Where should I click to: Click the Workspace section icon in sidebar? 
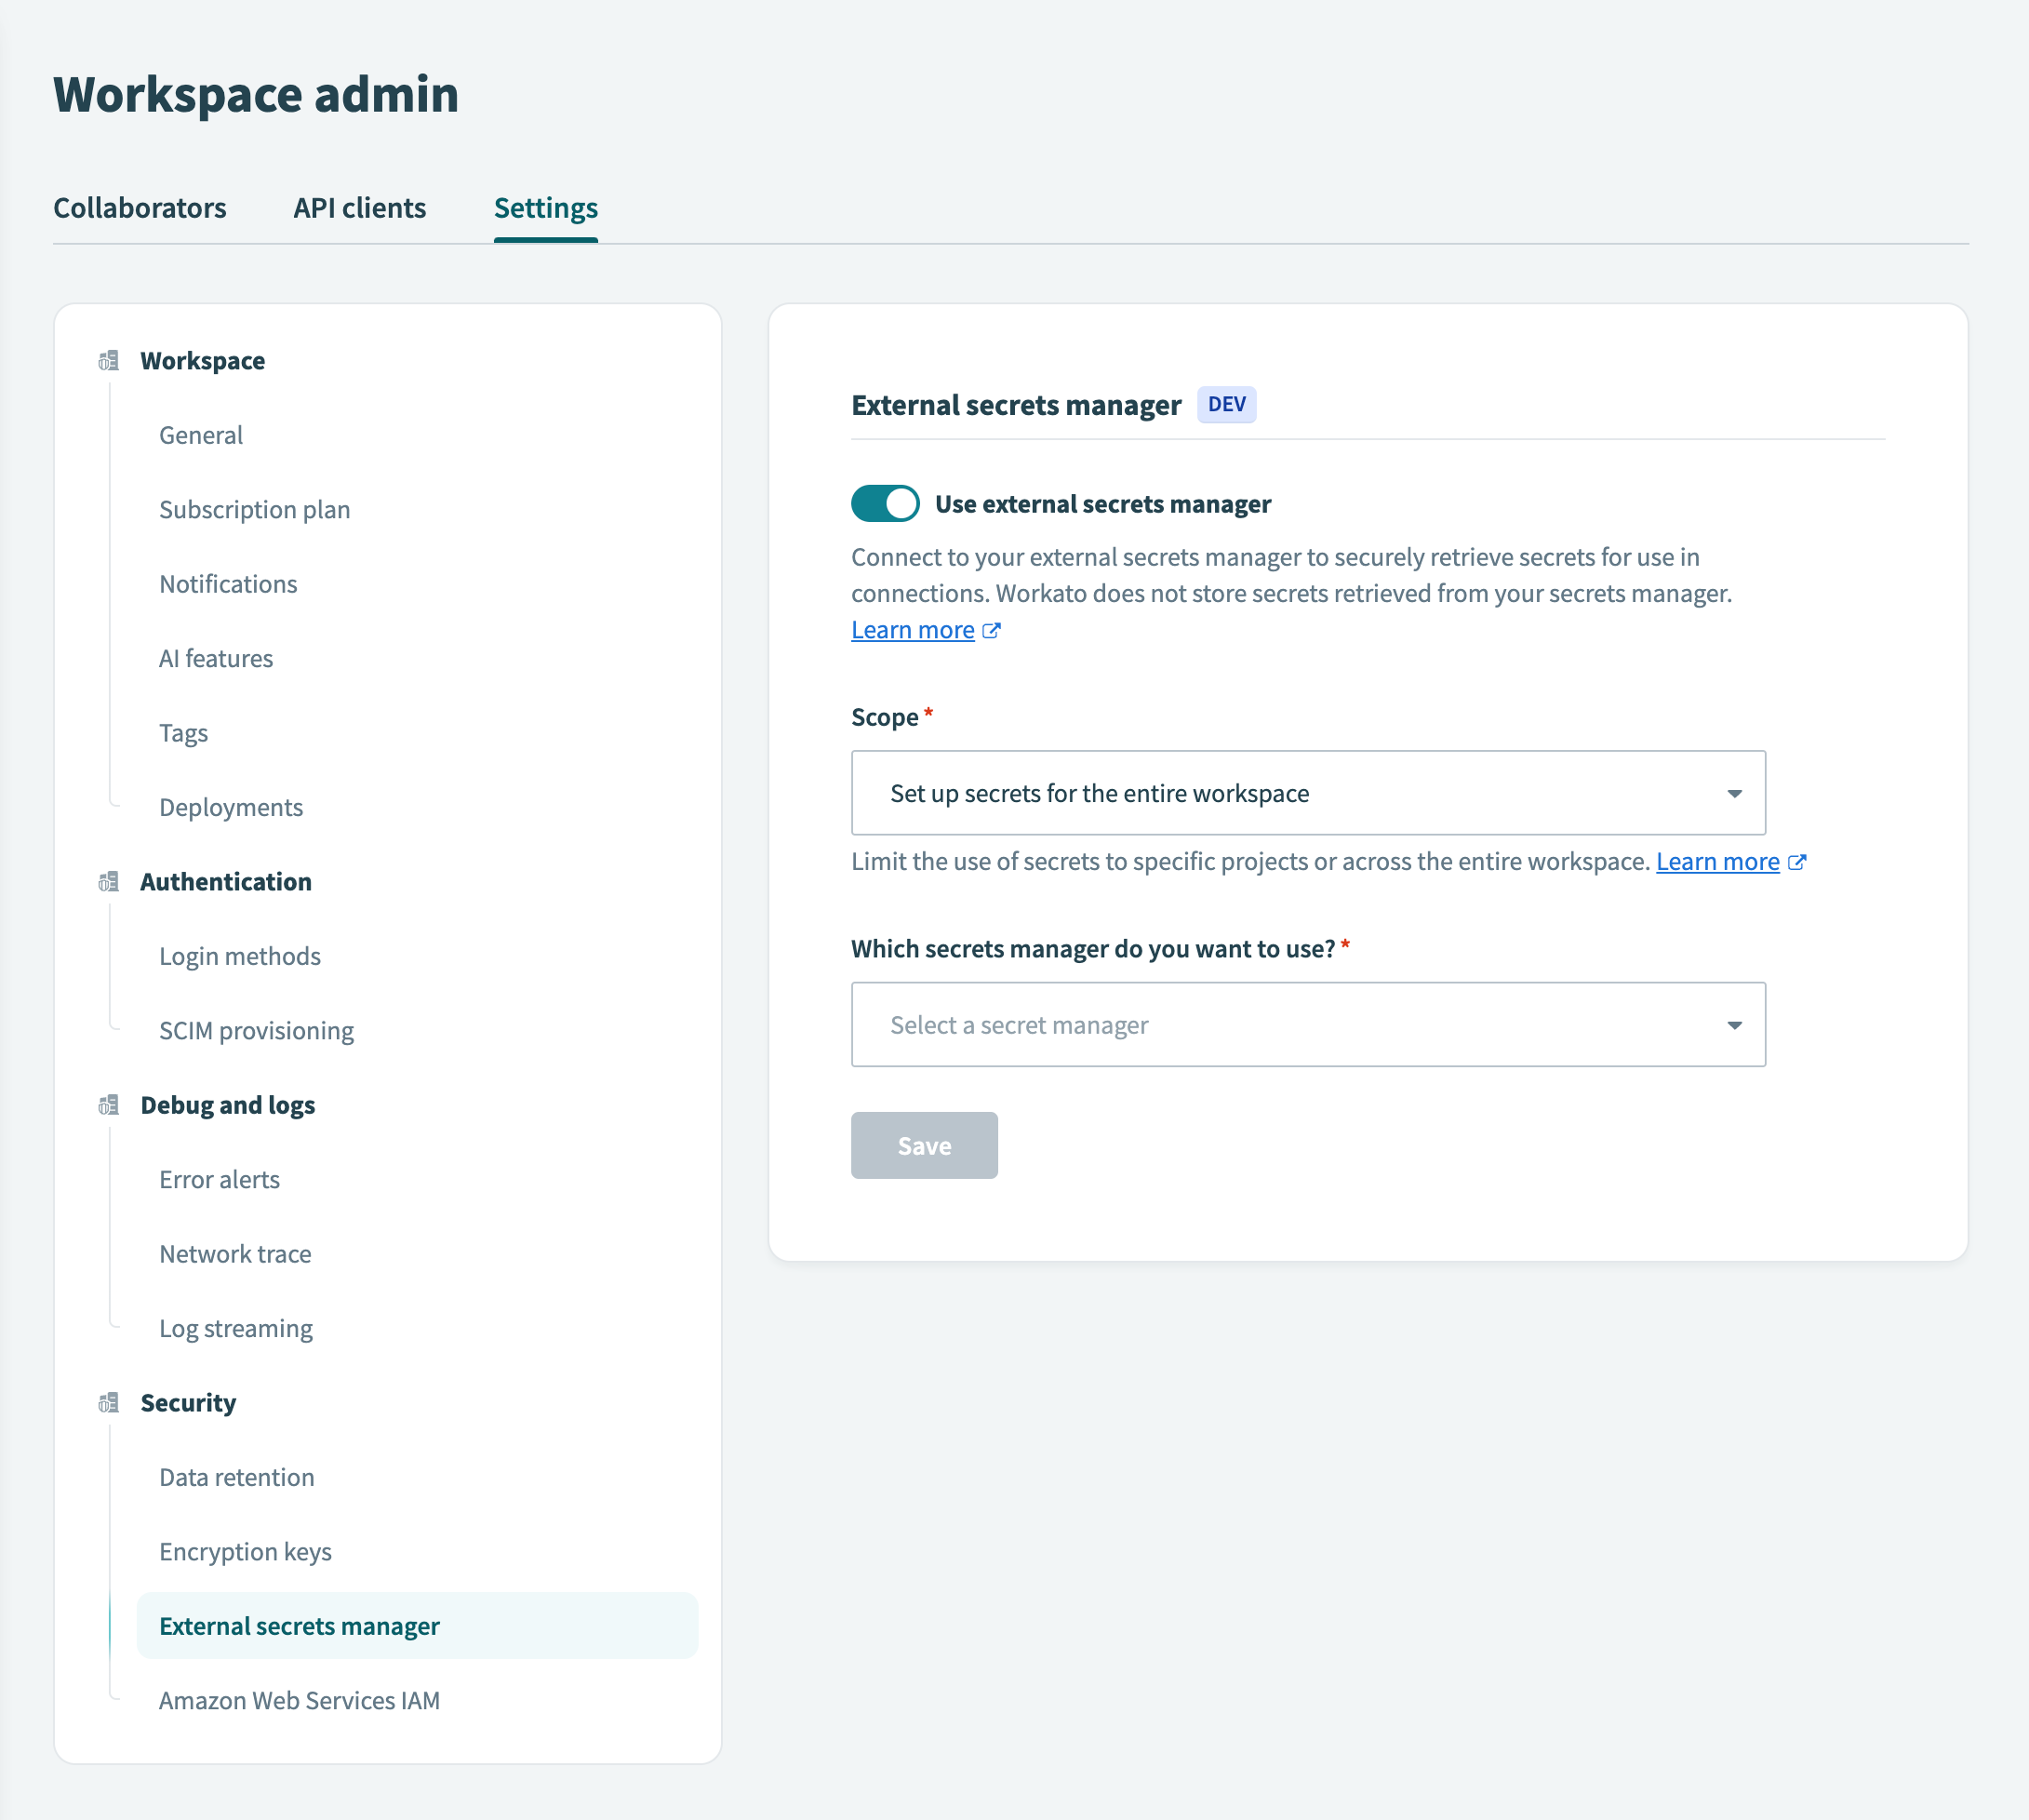point(108,361)
